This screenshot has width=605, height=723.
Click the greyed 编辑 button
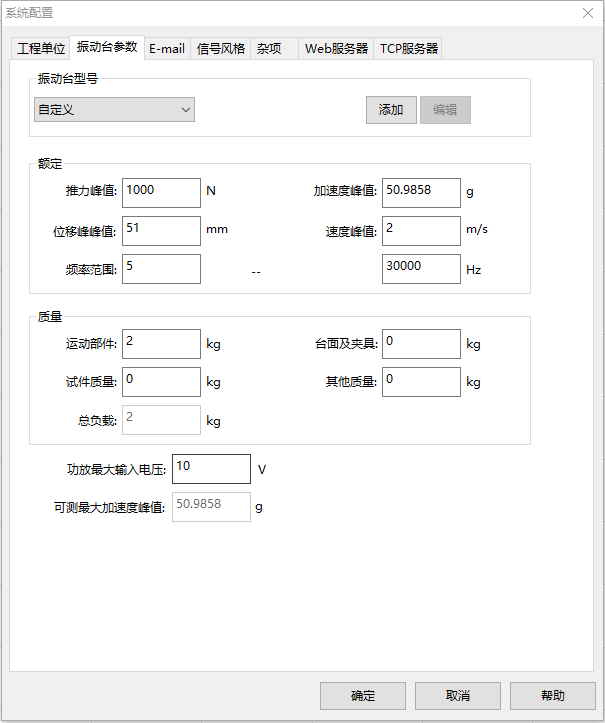click(x=445, y=110)
